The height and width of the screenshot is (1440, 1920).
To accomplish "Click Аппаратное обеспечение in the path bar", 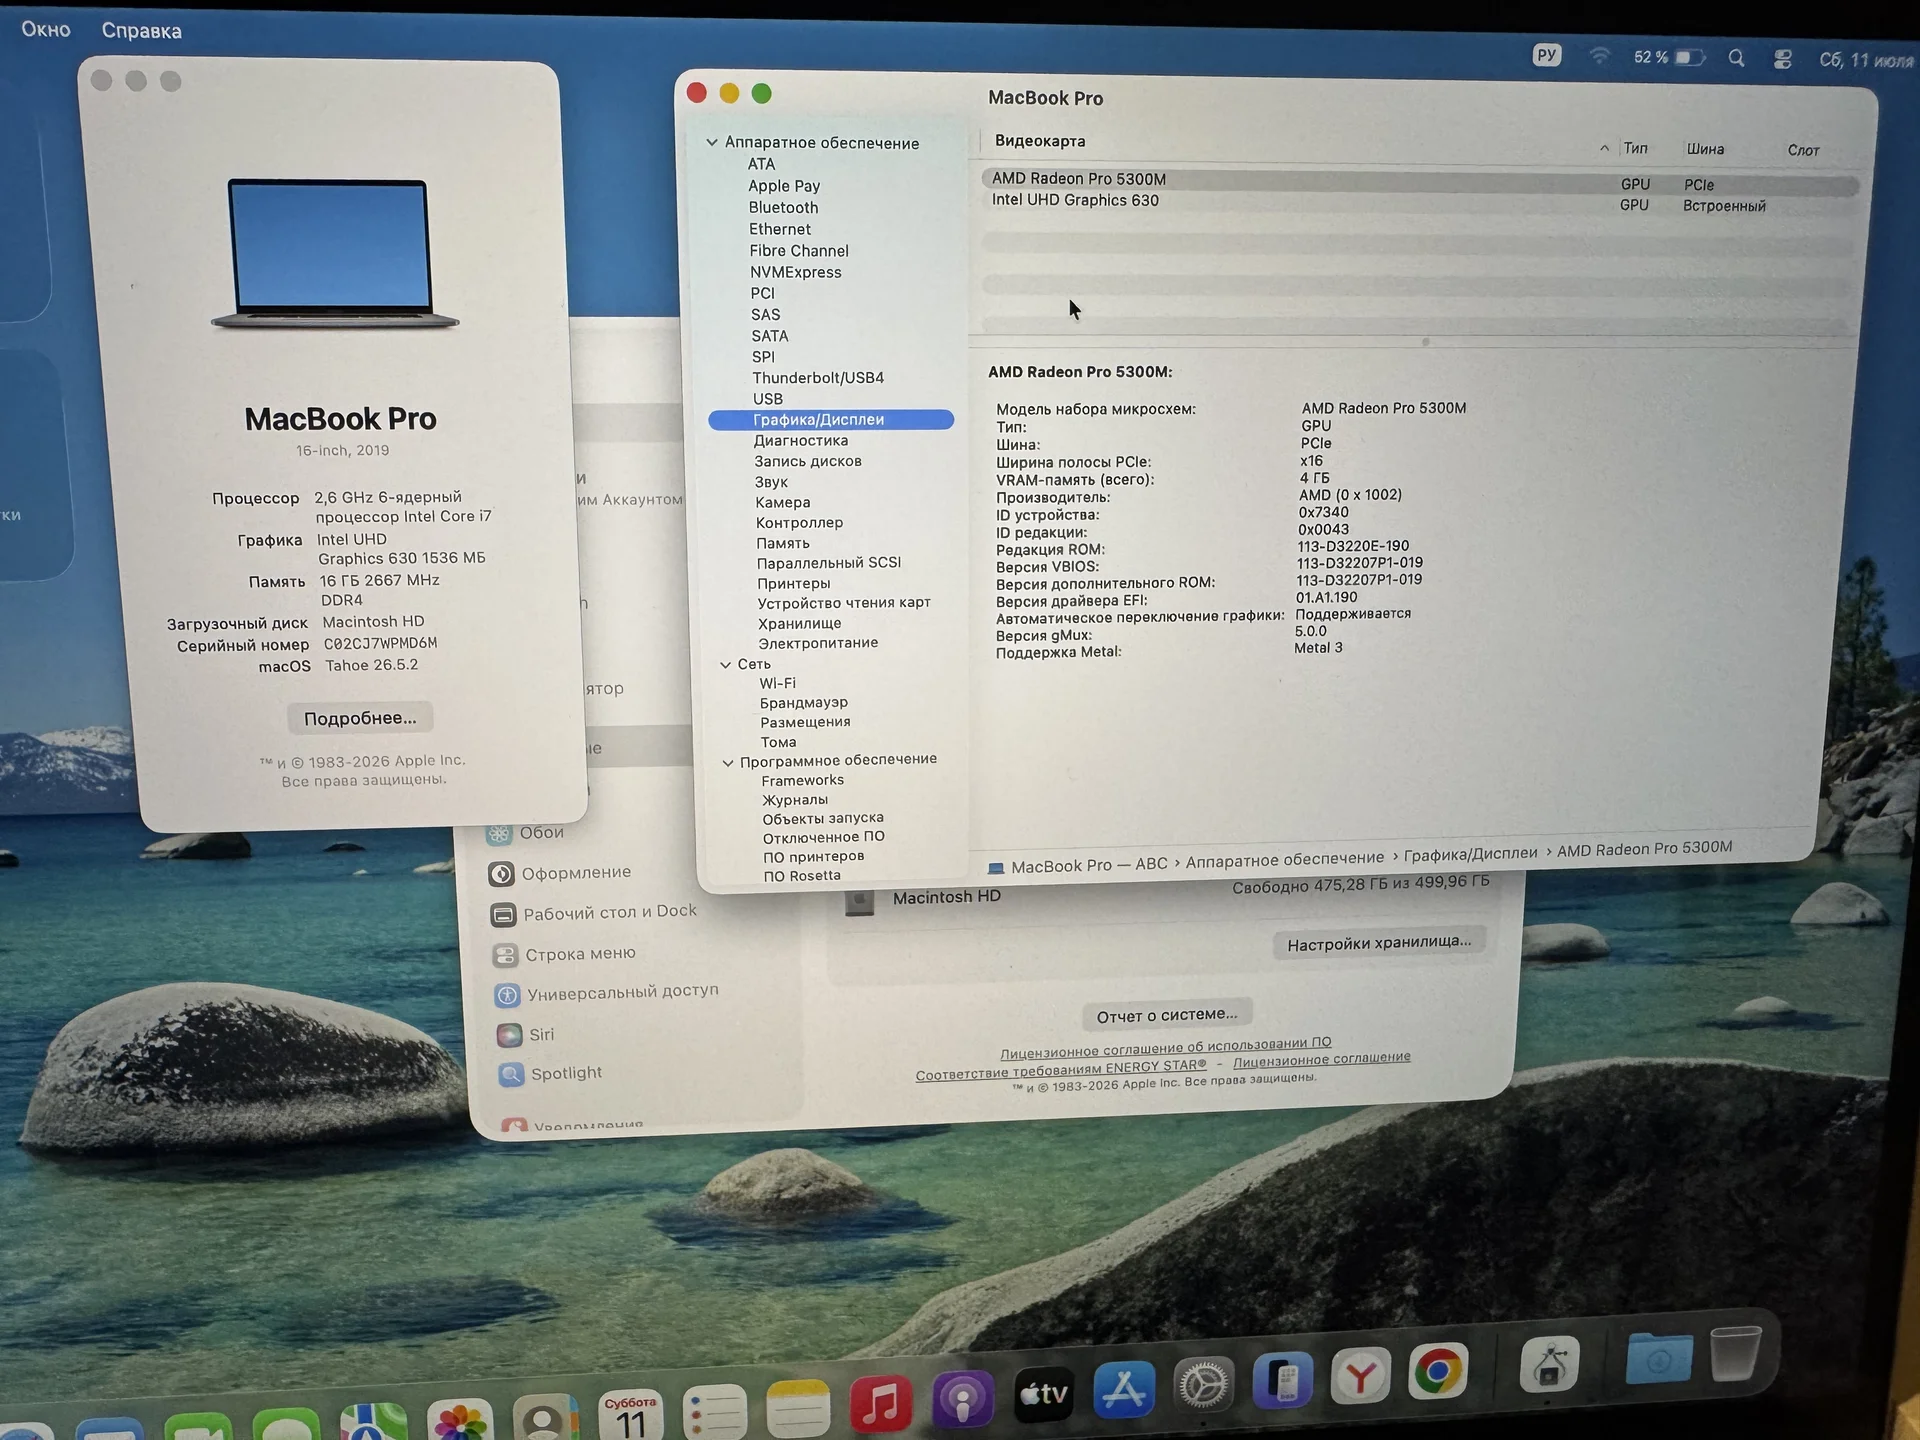I will [1284, 859].
